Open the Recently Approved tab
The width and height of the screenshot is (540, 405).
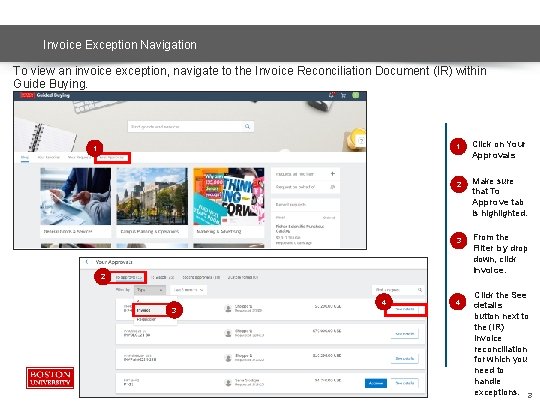click(x=201, y=277)
